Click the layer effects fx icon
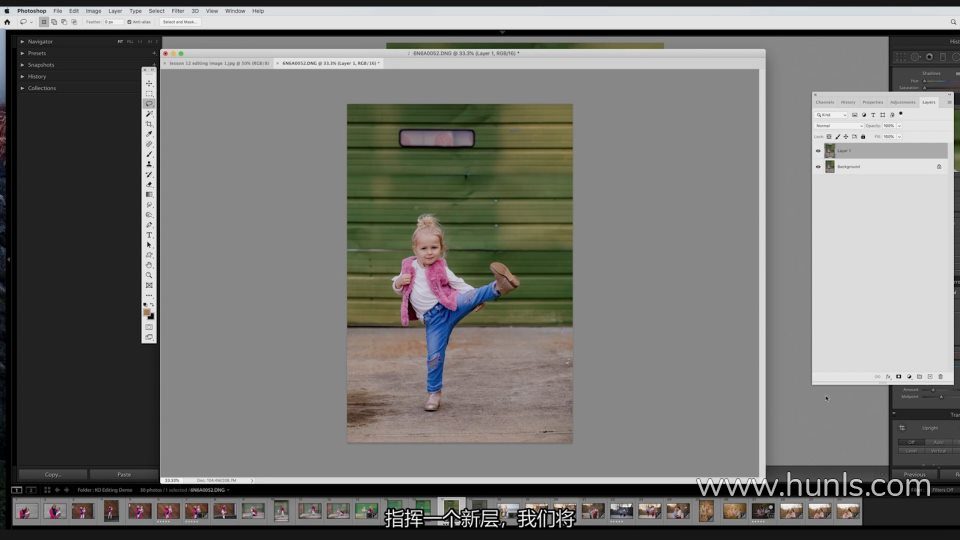 point(888,377)
